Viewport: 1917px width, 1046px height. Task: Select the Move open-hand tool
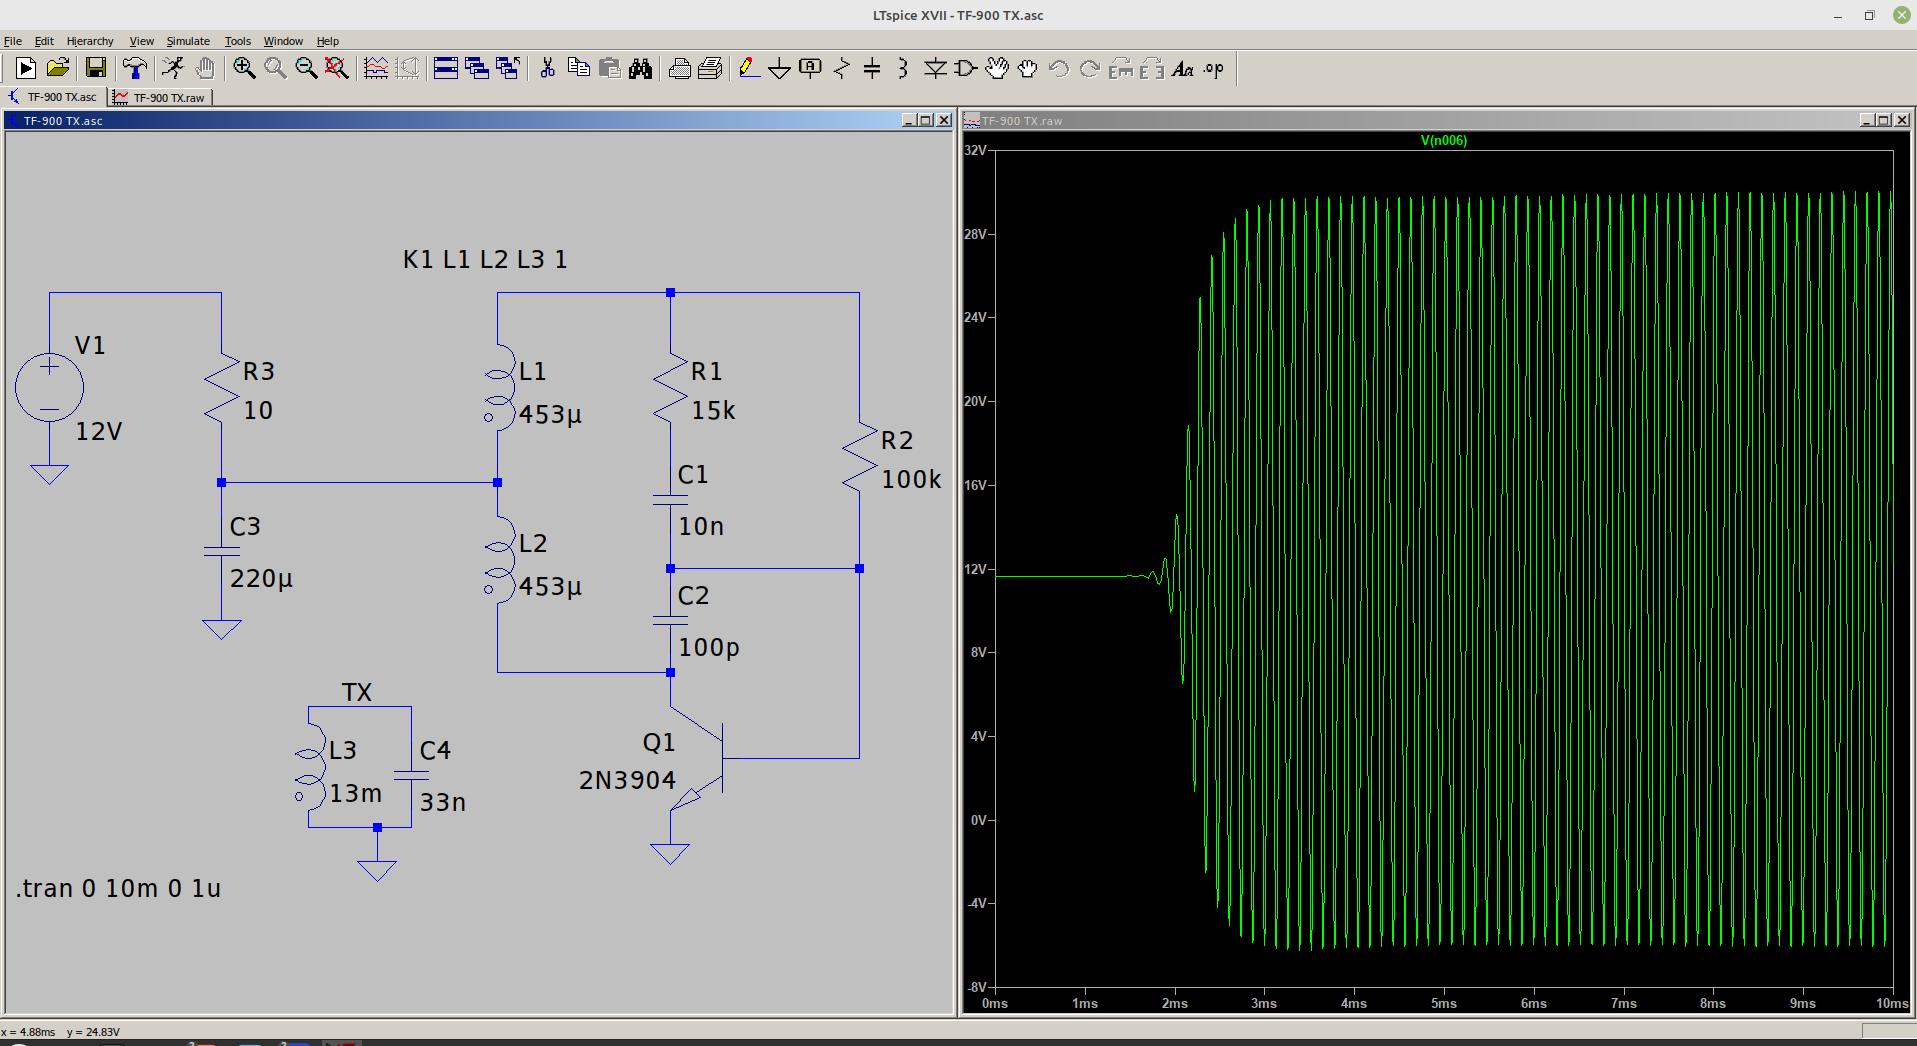[997, 68]
